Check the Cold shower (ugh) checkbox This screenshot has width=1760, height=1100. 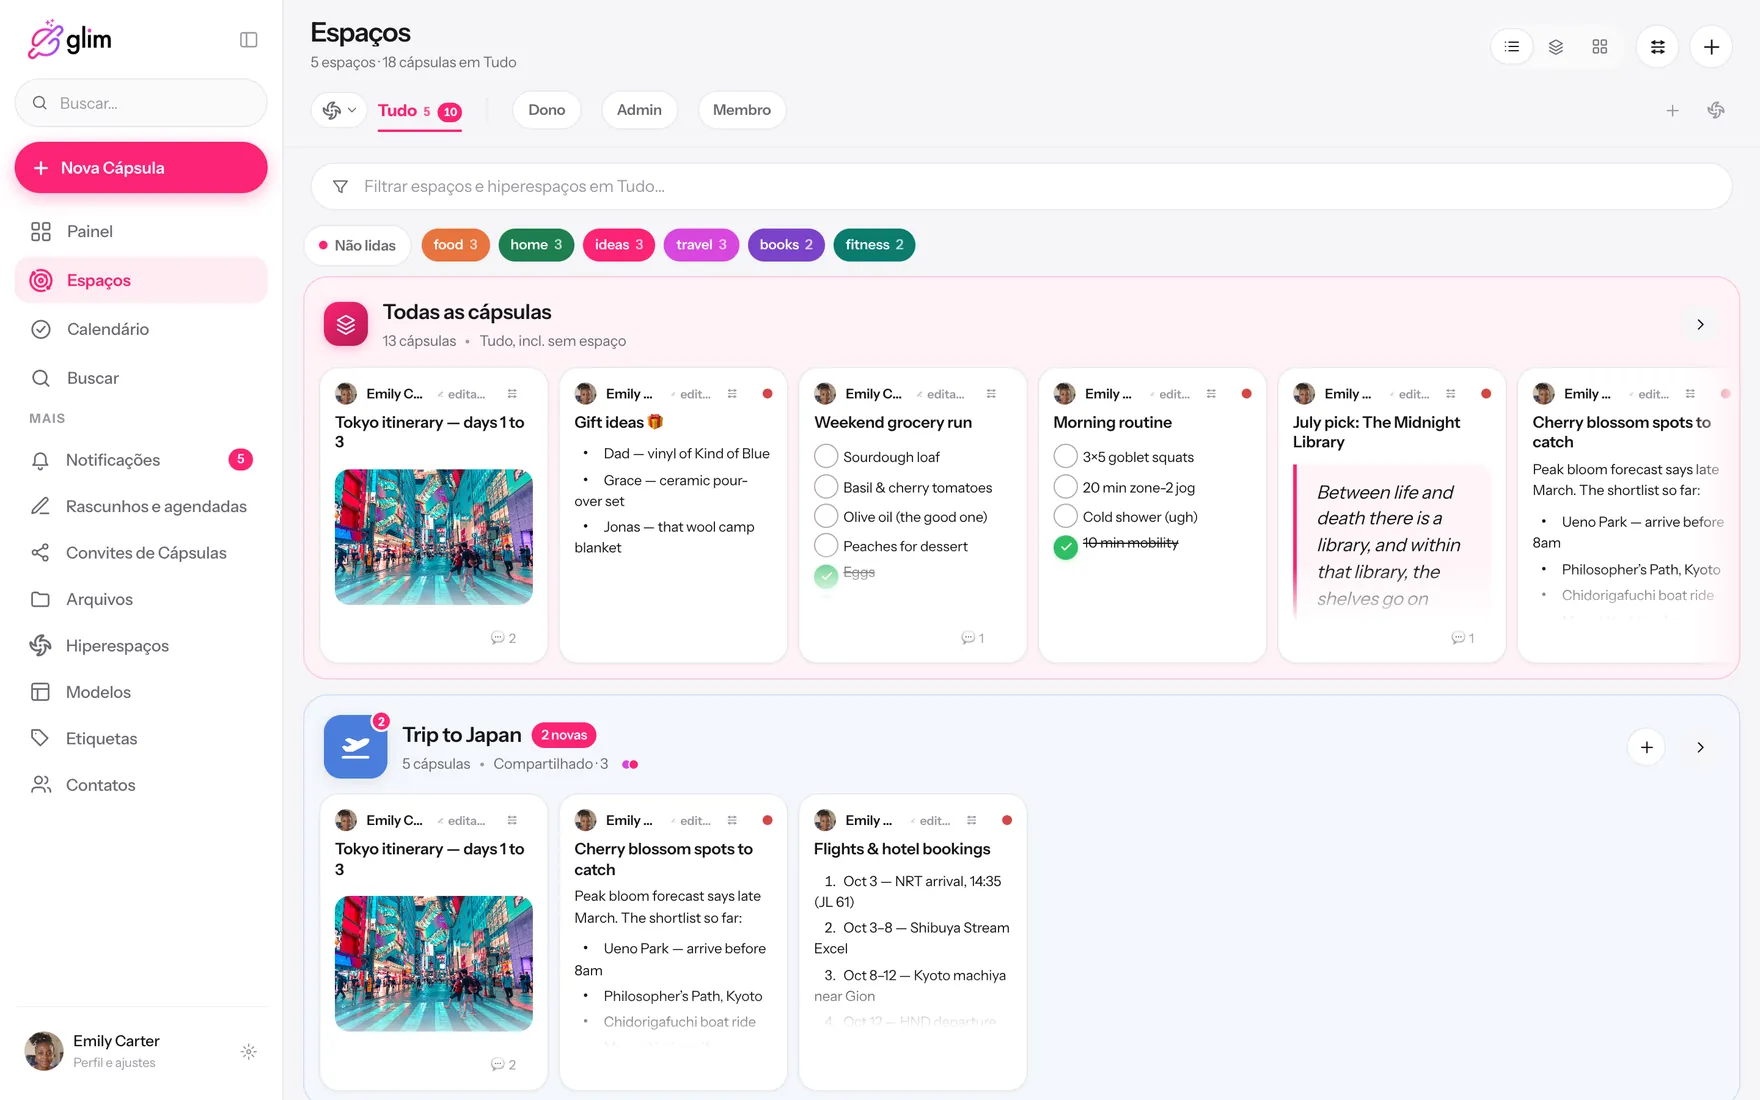pyautogui.click(x=1065, y=516)
